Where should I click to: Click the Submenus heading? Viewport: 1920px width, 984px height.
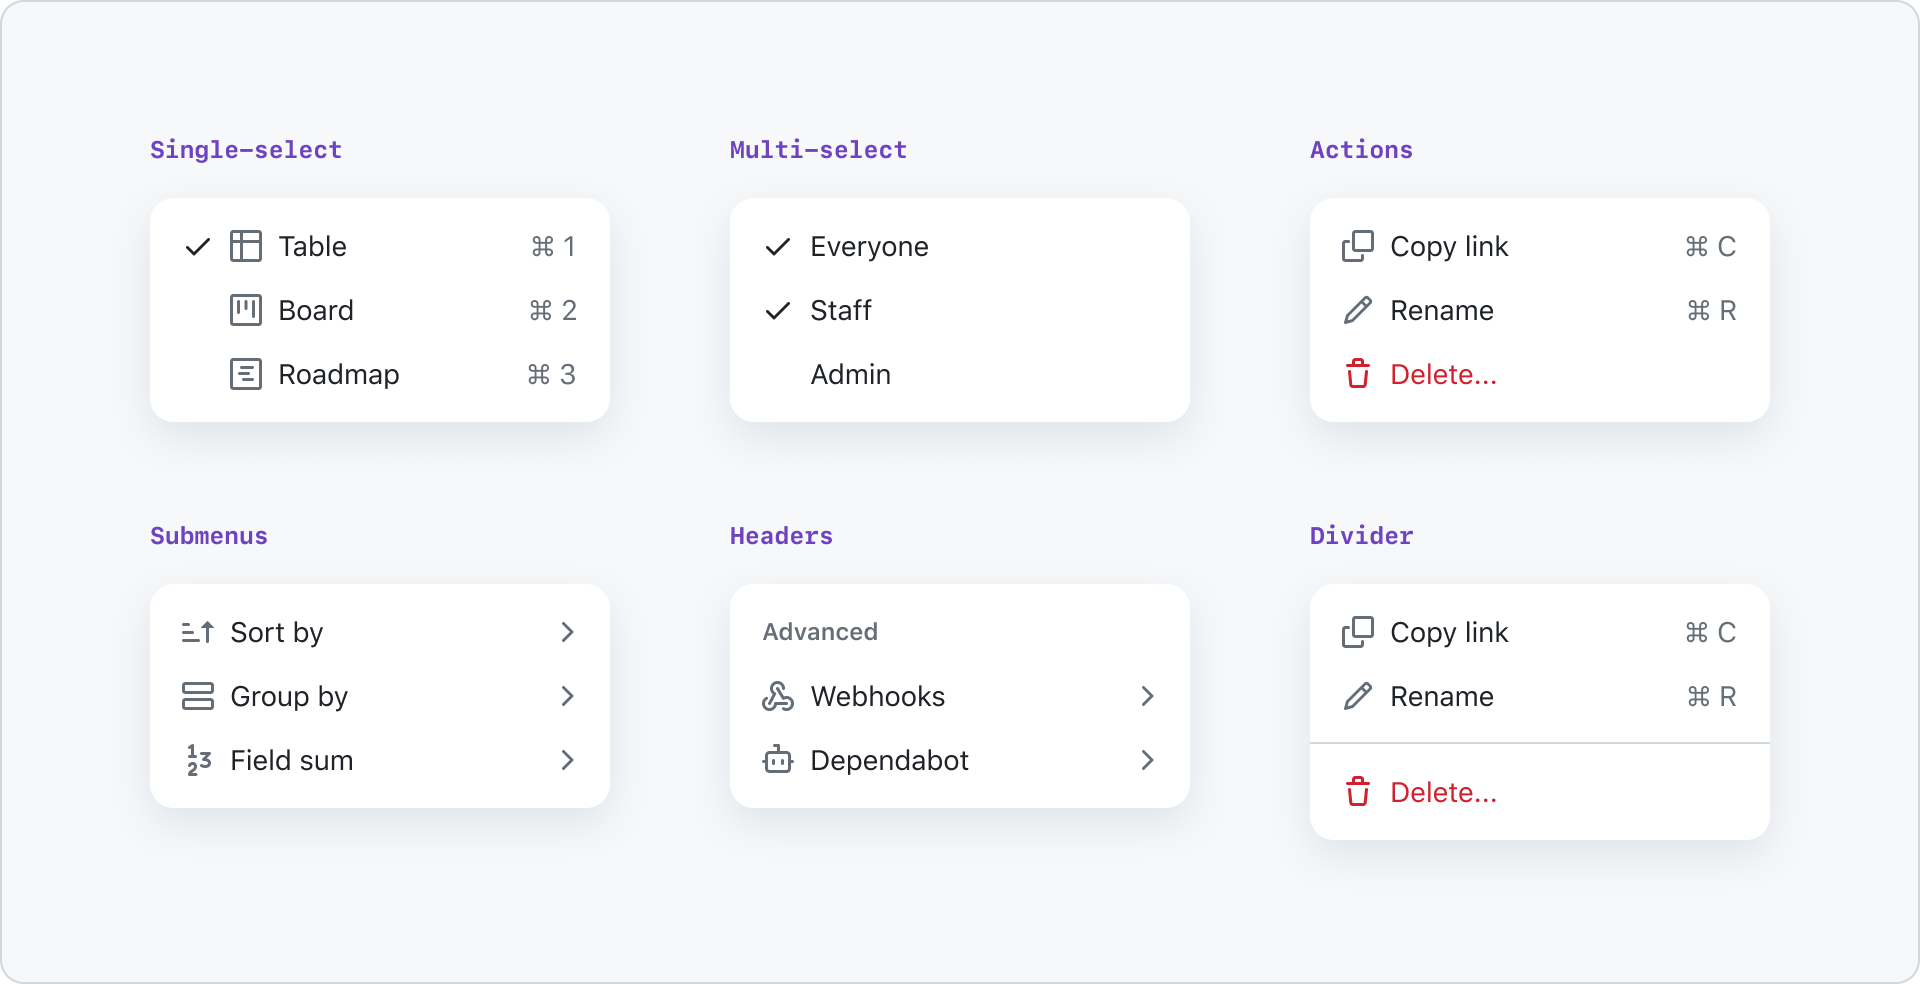pyautogui.click(x=209, y=536)
